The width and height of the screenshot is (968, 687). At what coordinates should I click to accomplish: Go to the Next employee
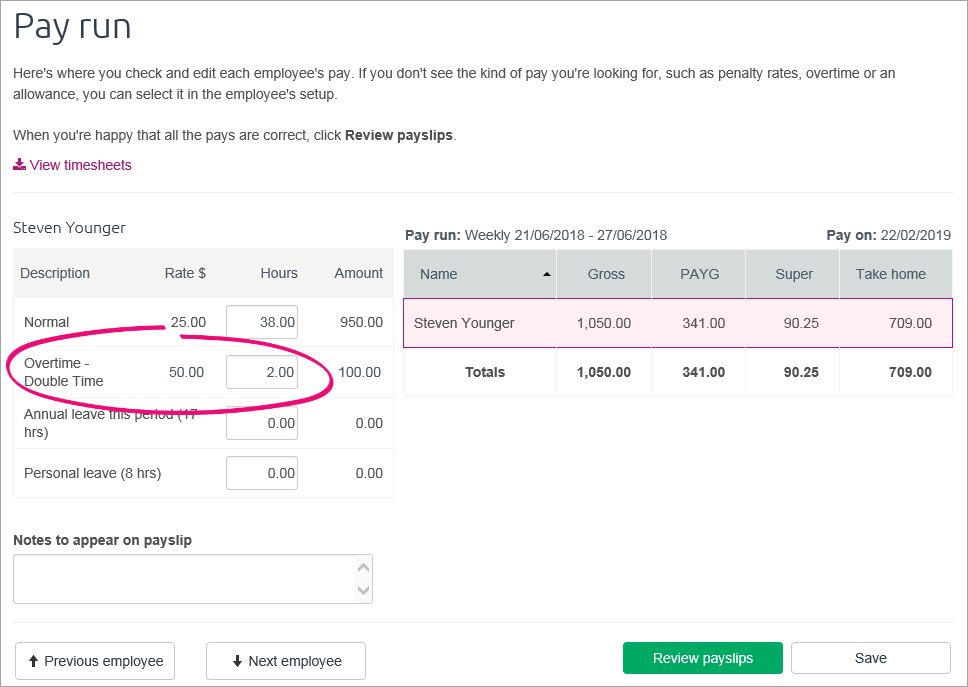click(x=286, y=661)
